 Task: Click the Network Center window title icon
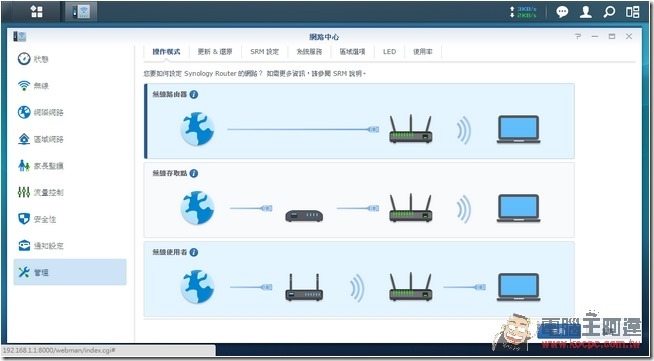[x=20, y=37]
